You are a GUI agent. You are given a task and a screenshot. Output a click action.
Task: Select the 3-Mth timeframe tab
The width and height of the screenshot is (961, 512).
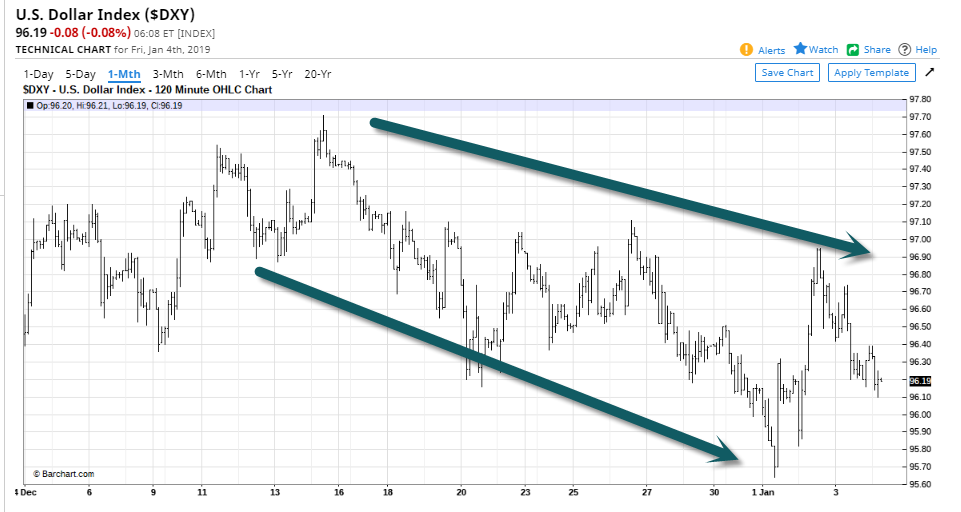coord(168,74)
